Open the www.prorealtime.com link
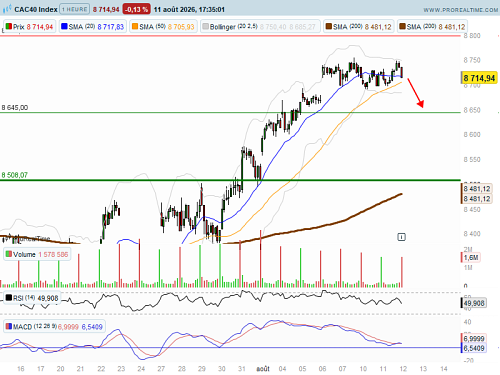This screenshot has height=375, width=500. click(x=461, y=10)
